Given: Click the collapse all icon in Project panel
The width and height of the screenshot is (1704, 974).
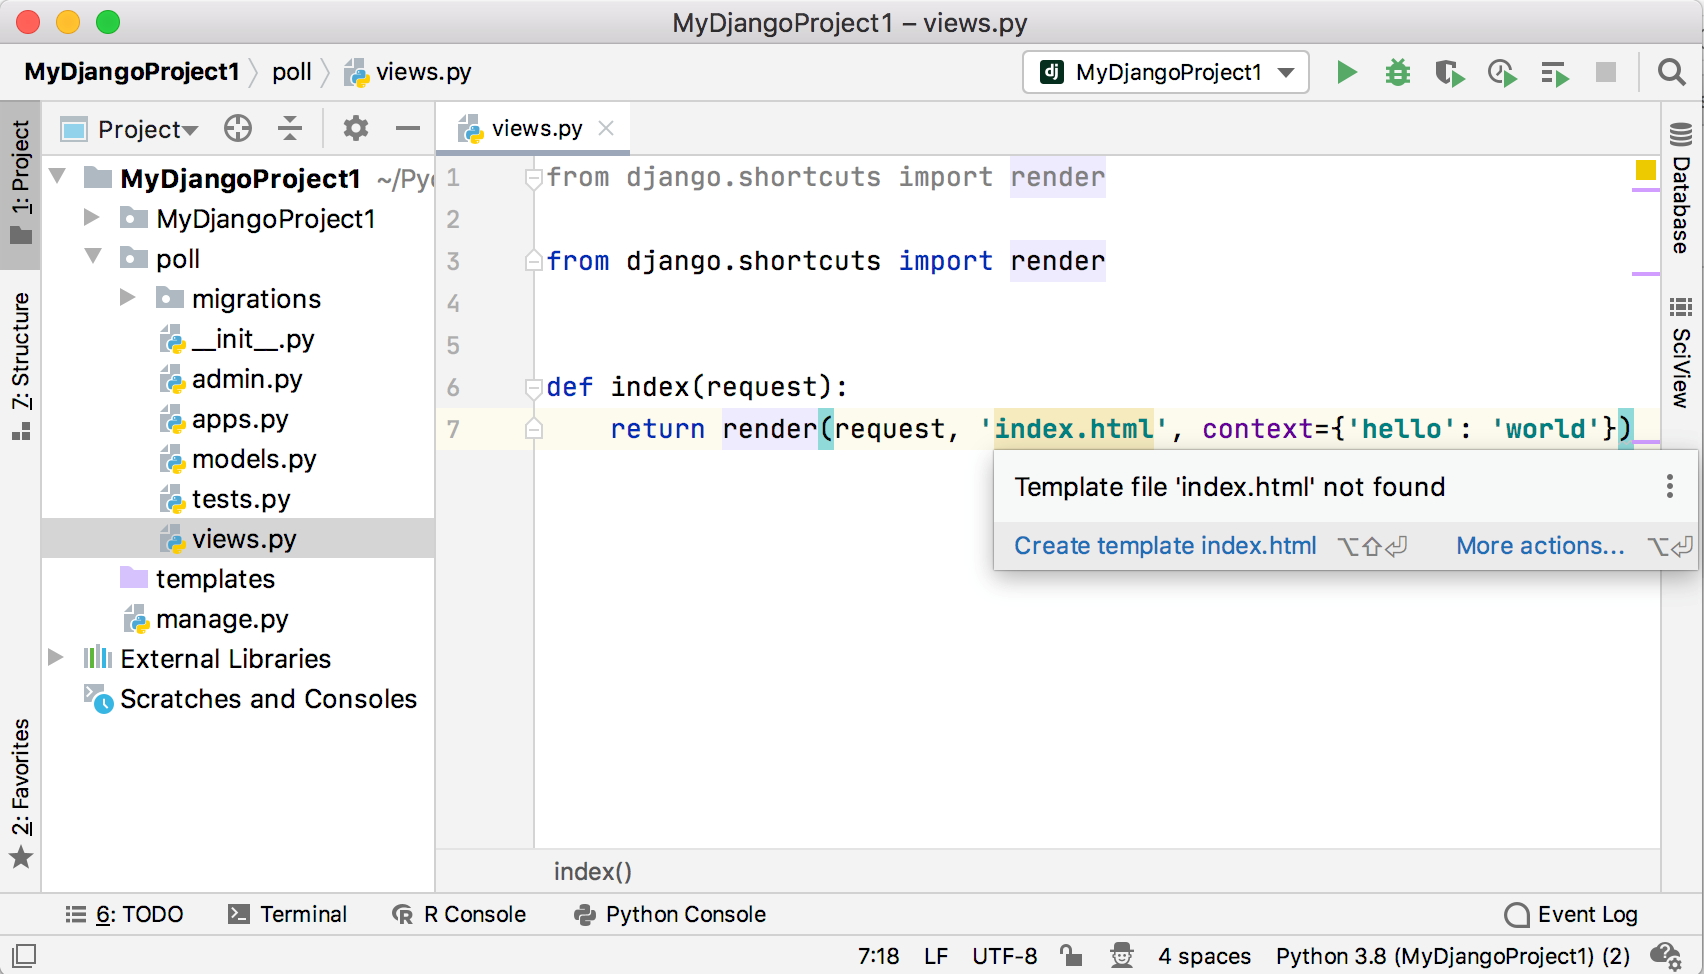Looking at the screenshot, I should pos(290,128).
